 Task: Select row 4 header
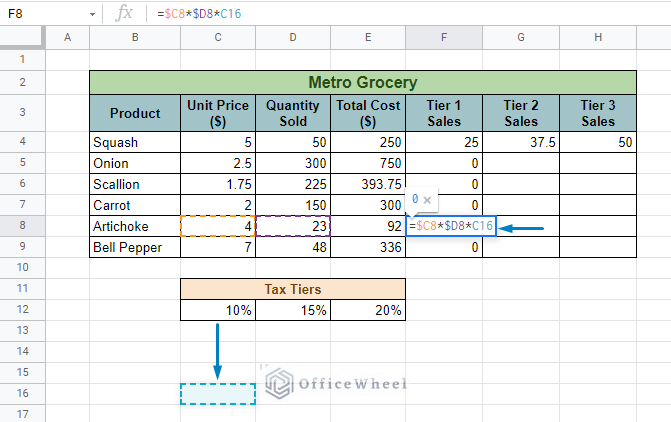[22, 142]
